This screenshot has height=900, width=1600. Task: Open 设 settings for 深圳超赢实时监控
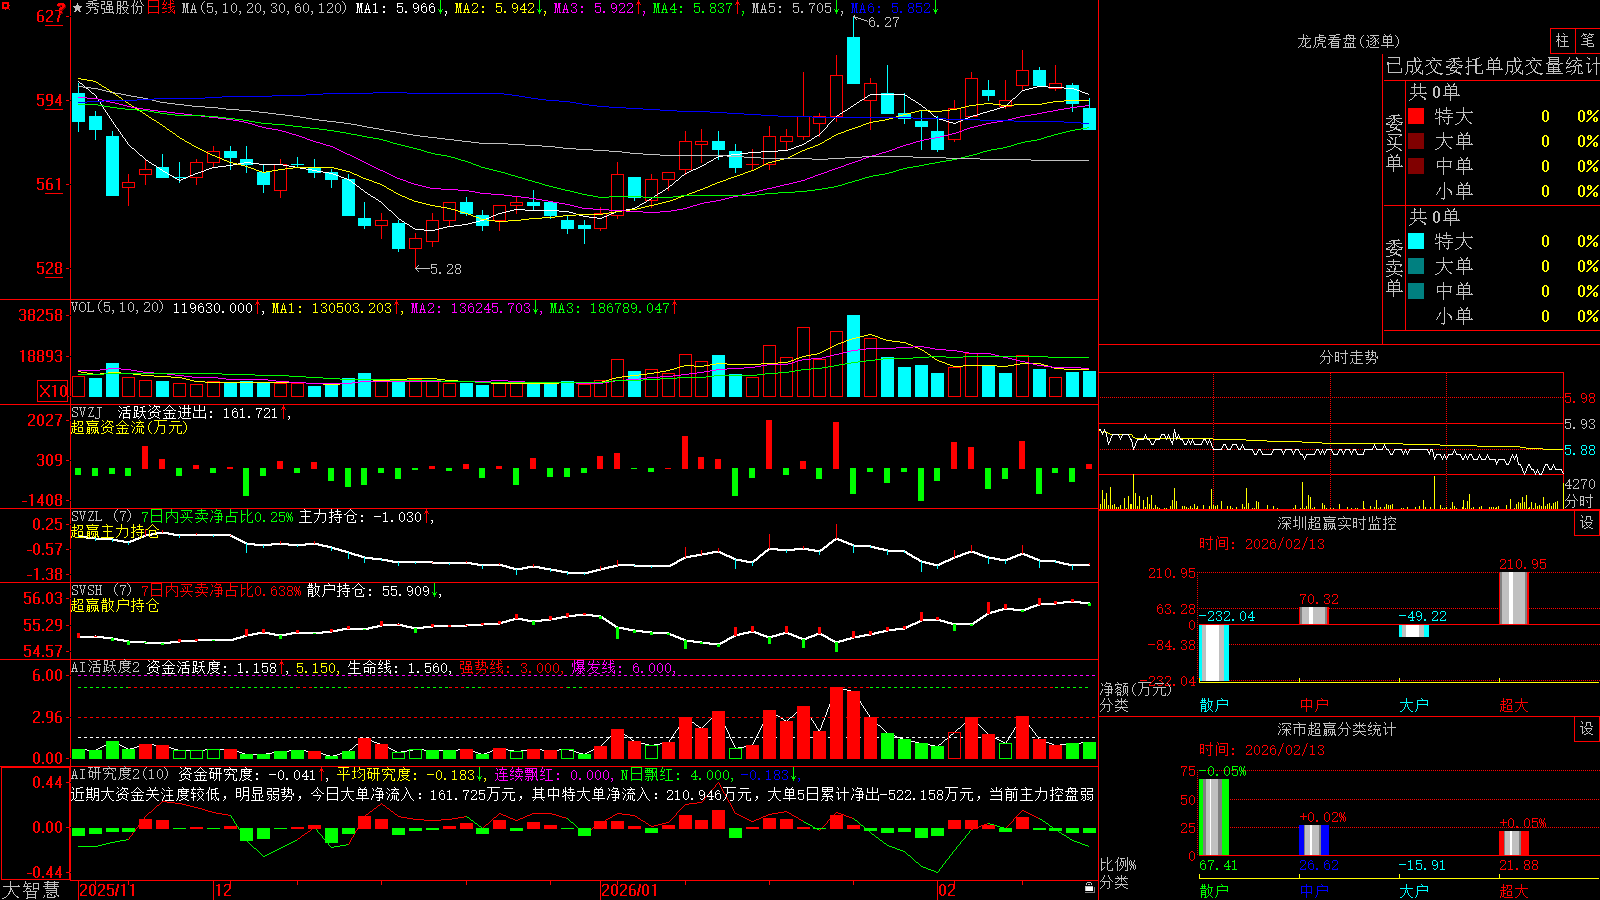1587,523
